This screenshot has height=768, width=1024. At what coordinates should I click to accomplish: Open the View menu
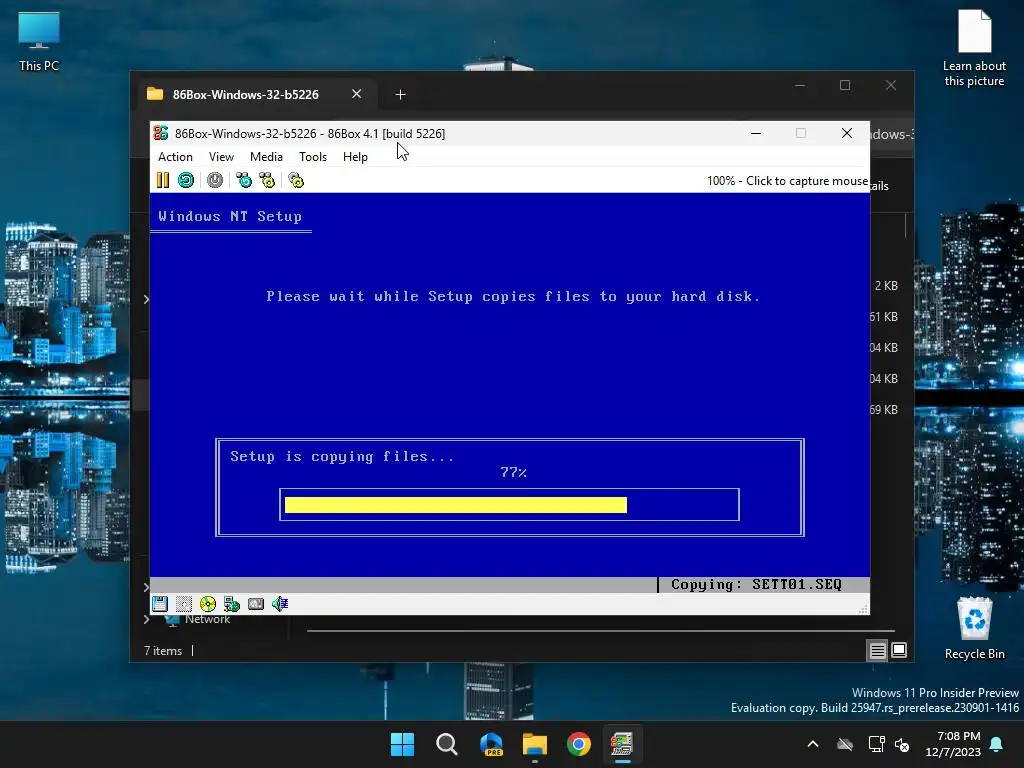point(221,157)
